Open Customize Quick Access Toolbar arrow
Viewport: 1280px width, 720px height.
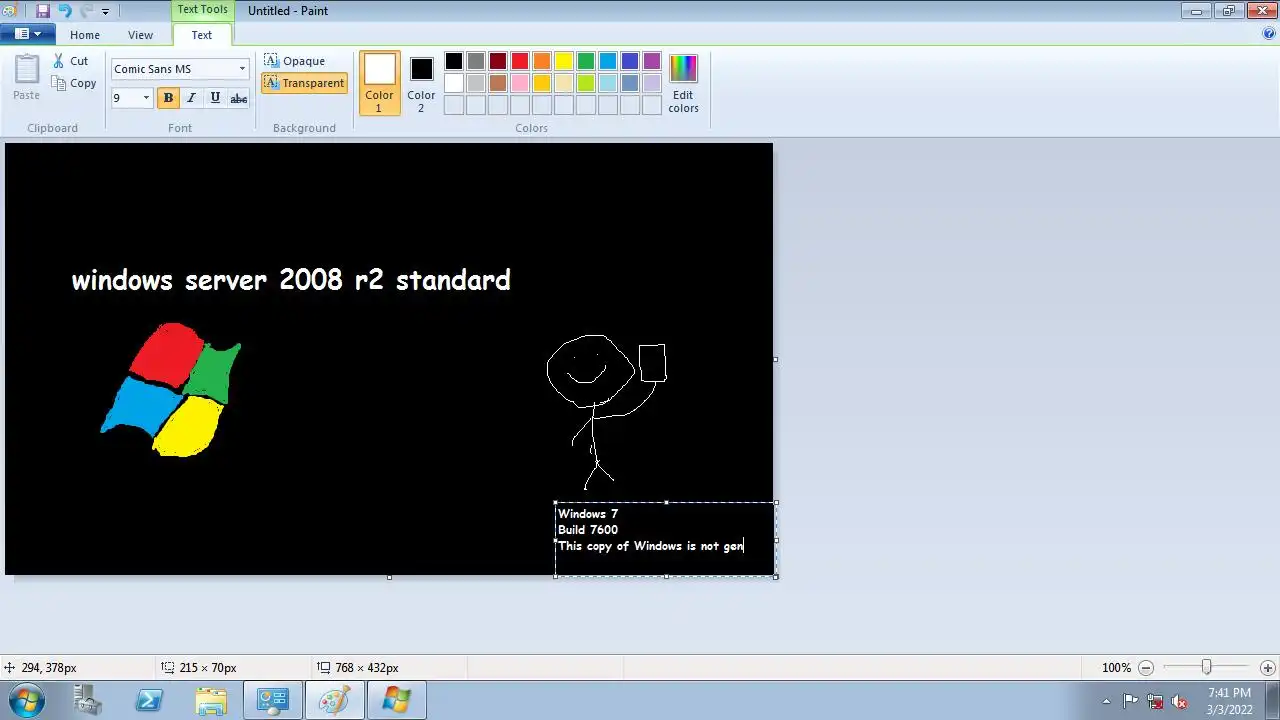point(105,12)
